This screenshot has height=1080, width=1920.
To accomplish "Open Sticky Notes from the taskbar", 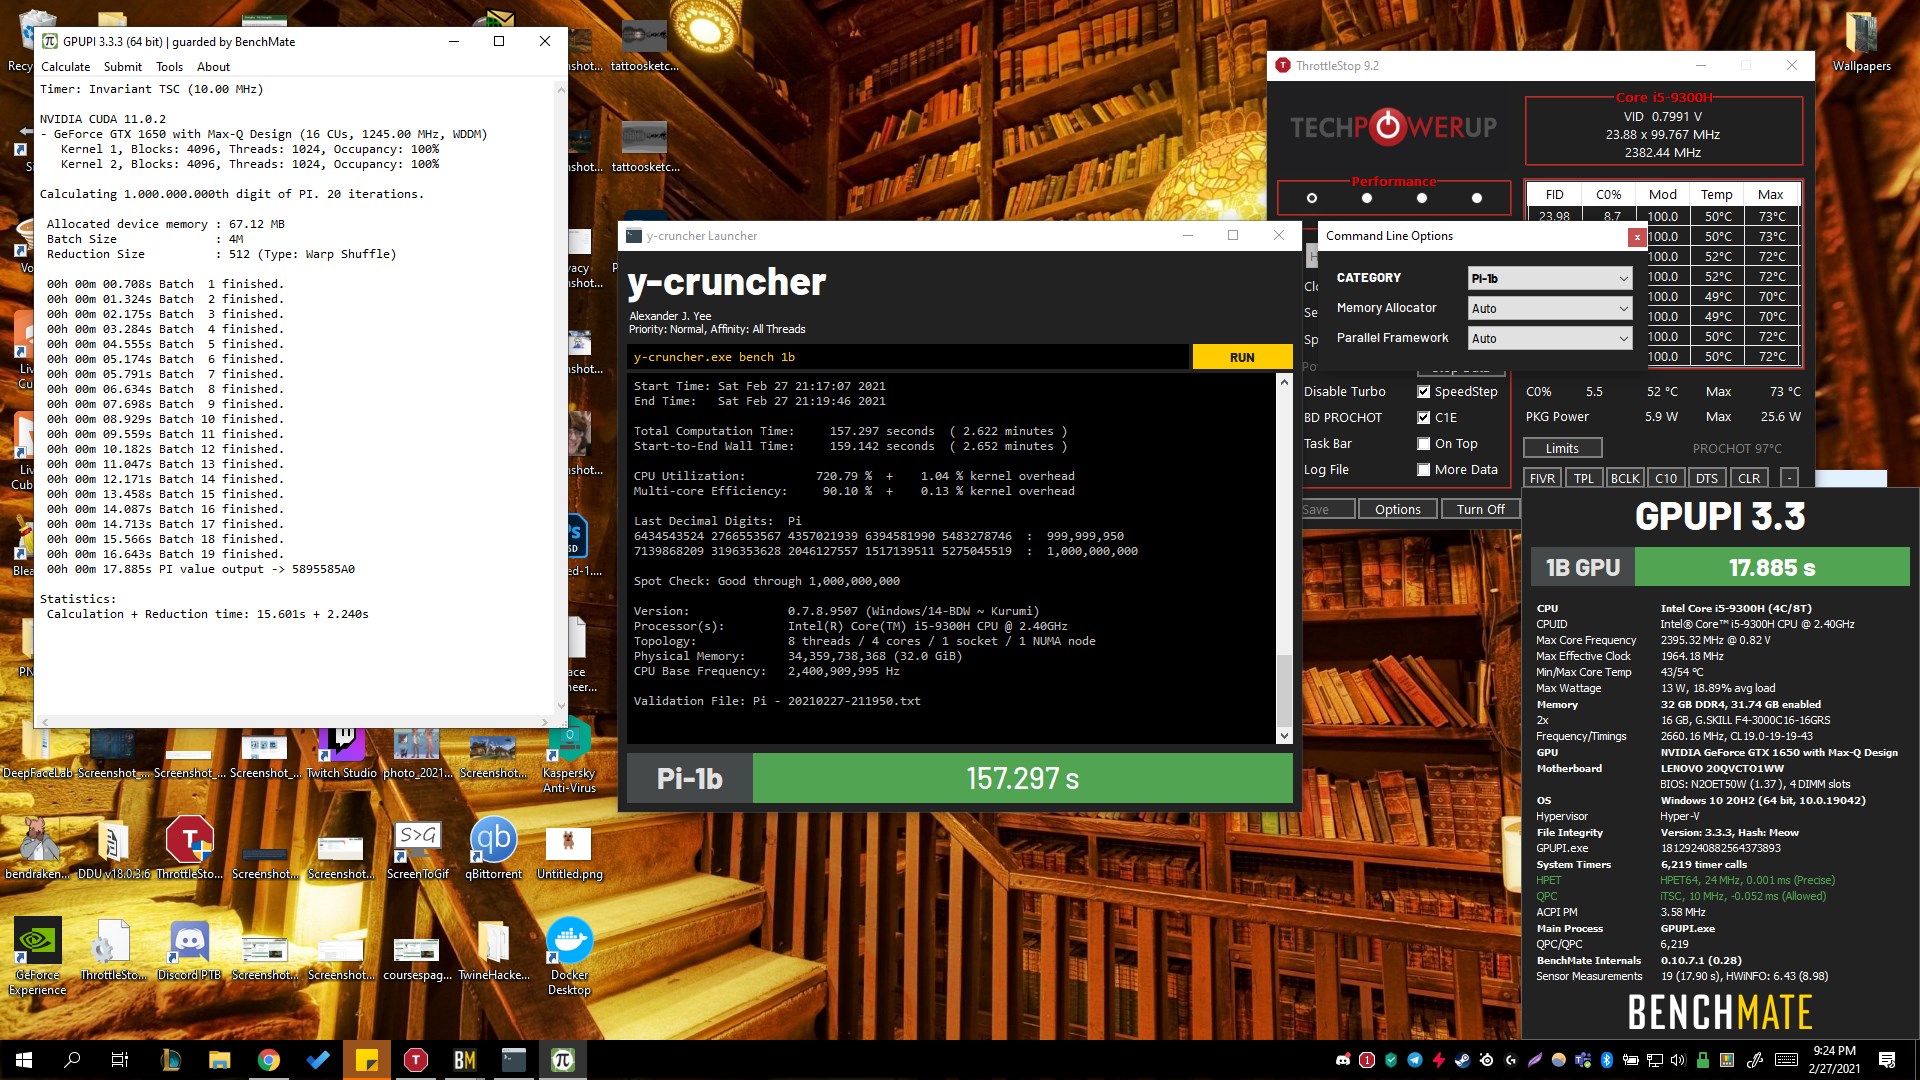I will coord(367,1060).
